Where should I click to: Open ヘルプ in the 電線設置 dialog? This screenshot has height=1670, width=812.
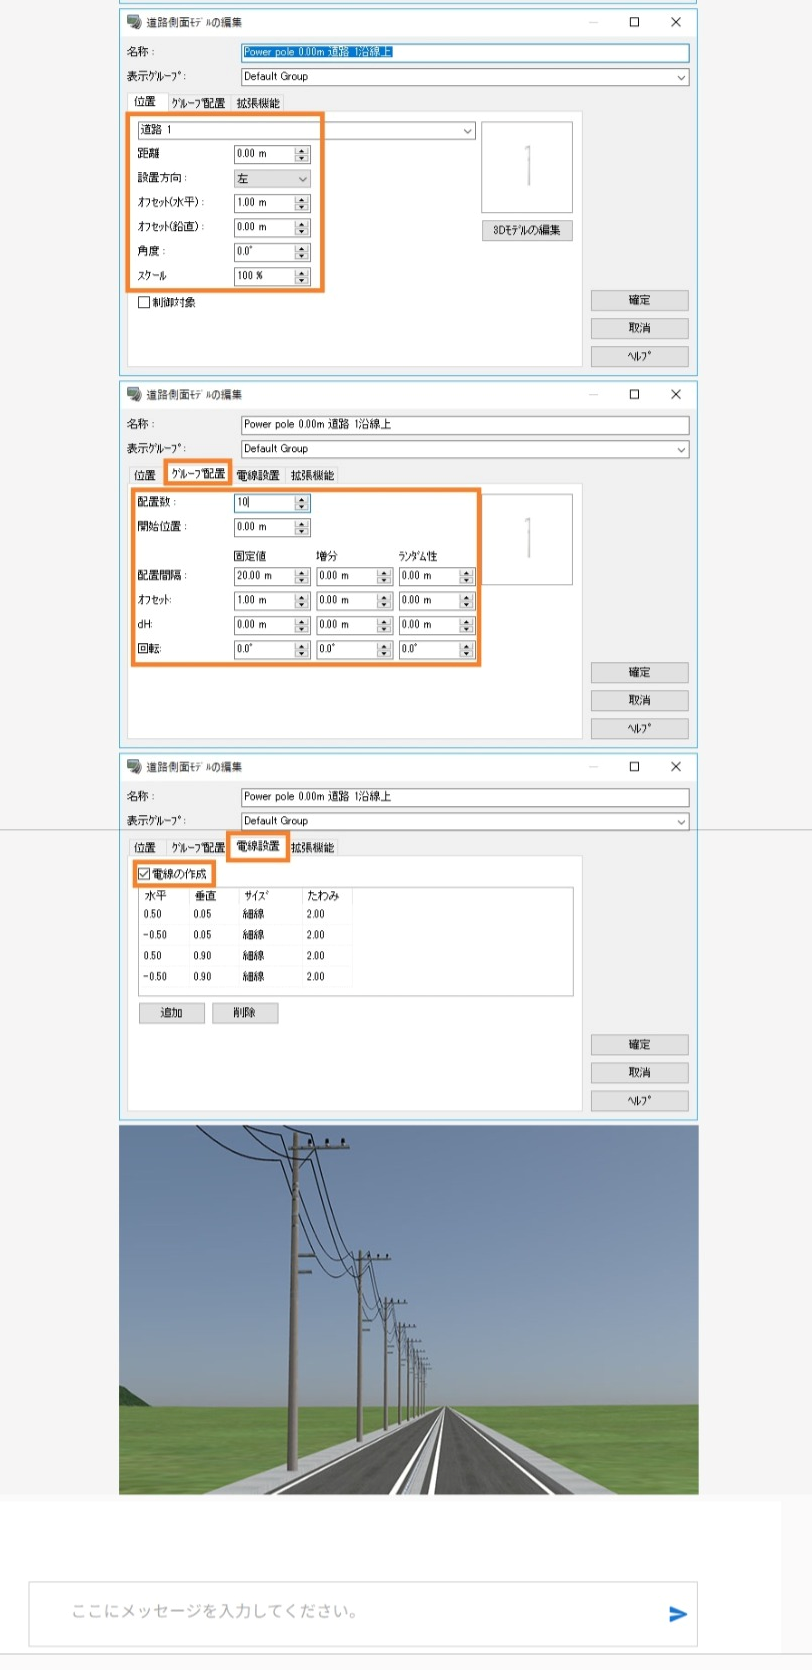pos(639,1100)
